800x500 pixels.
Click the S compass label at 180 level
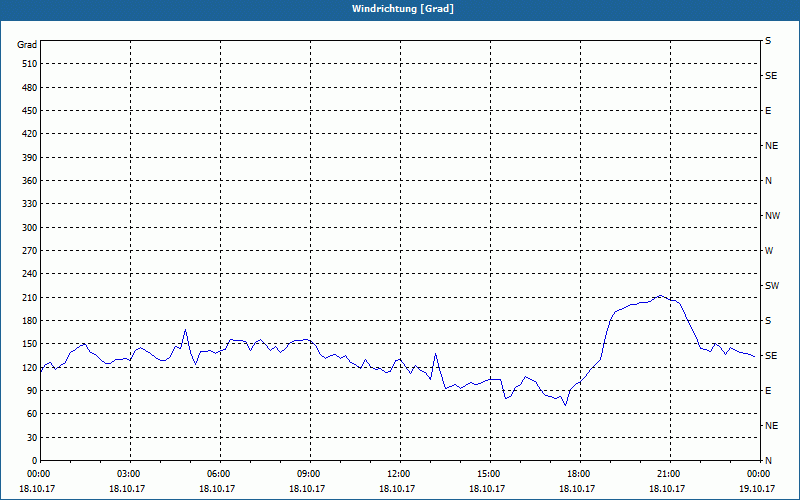pyautogui.click(x=768, y=320)
